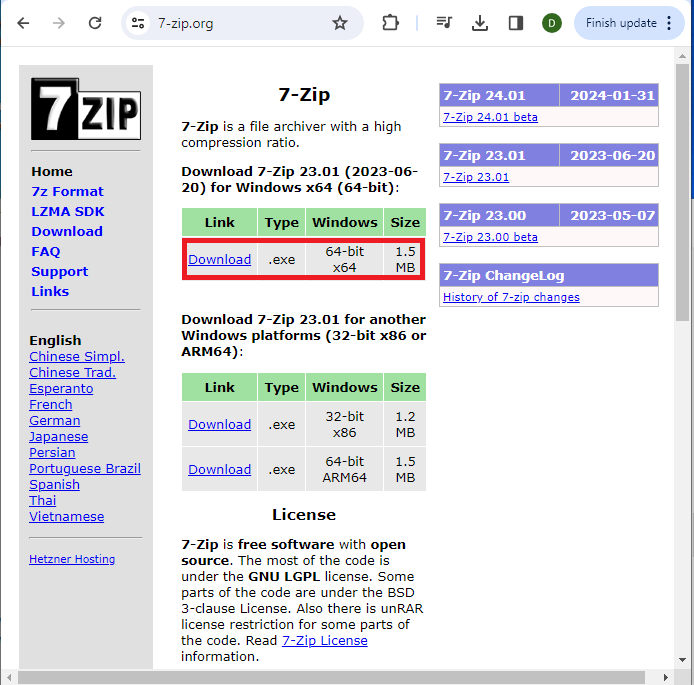Viewport: 694px width, 685px height.
Task: Reload the 7-zip.org page
Action: tap(95, 23)
